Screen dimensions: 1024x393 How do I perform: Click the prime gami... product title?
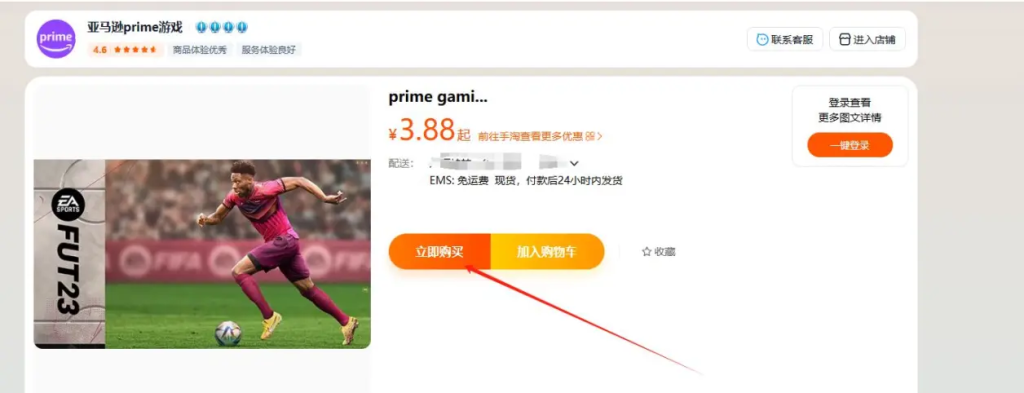click(438, 97)
